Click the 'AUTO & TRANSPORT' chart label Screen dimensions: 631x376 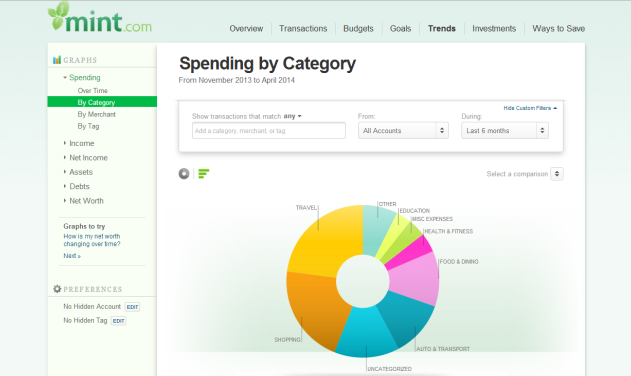tap(443, 349)
